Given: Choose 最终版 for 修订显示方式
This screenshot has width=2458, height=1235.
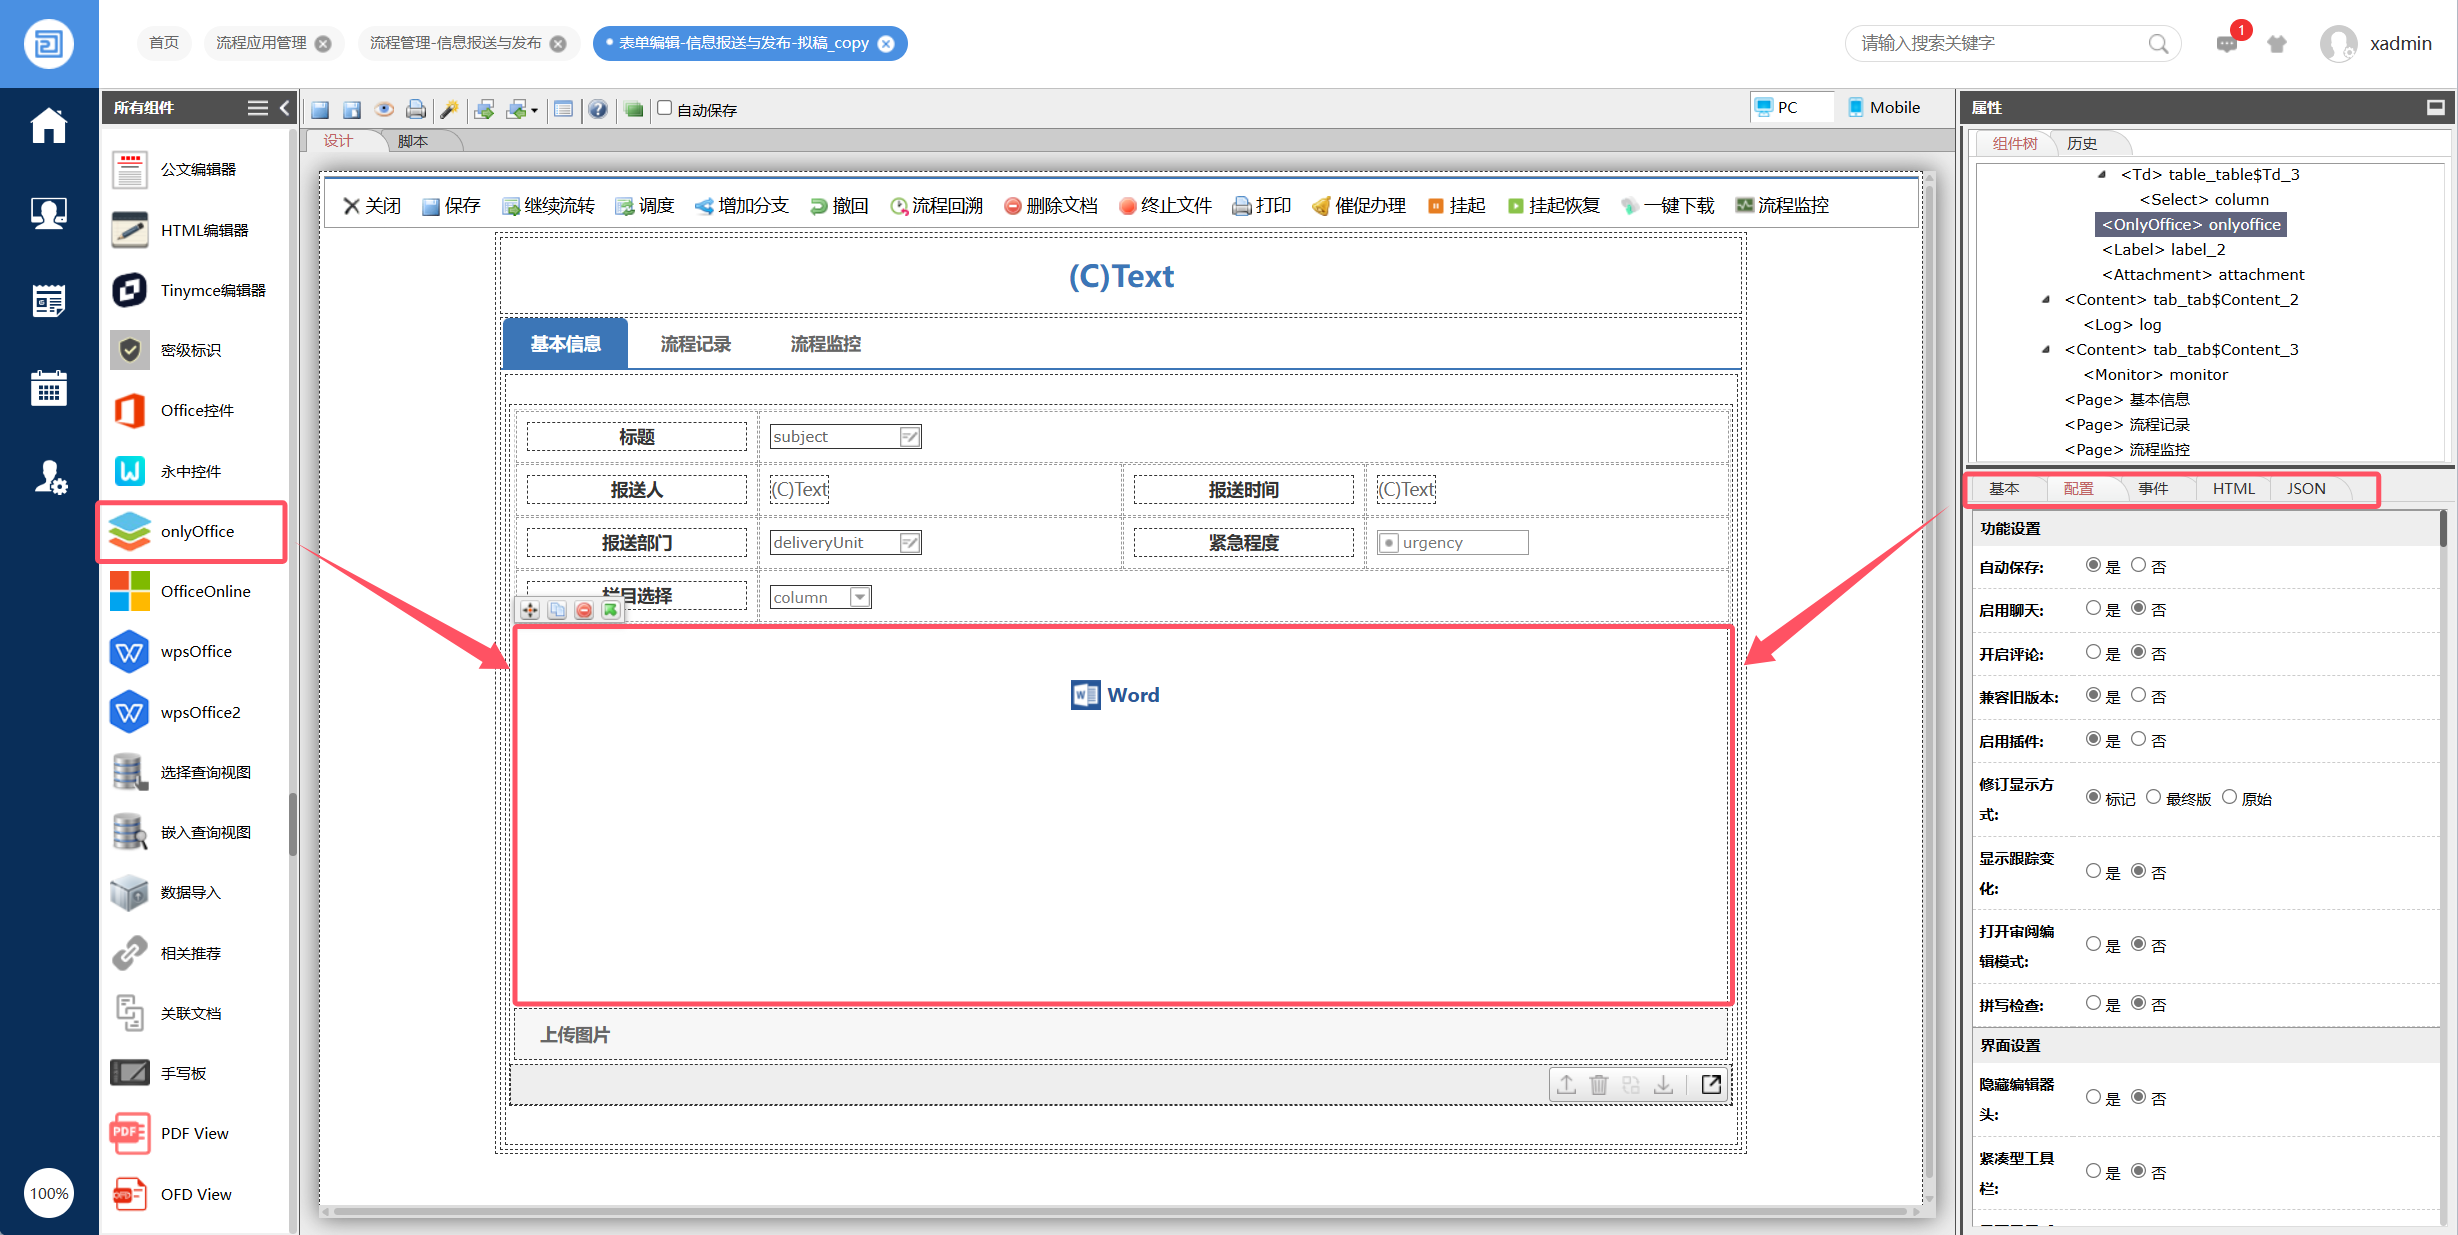Looking at the screenshot, I should (2153, 797).
